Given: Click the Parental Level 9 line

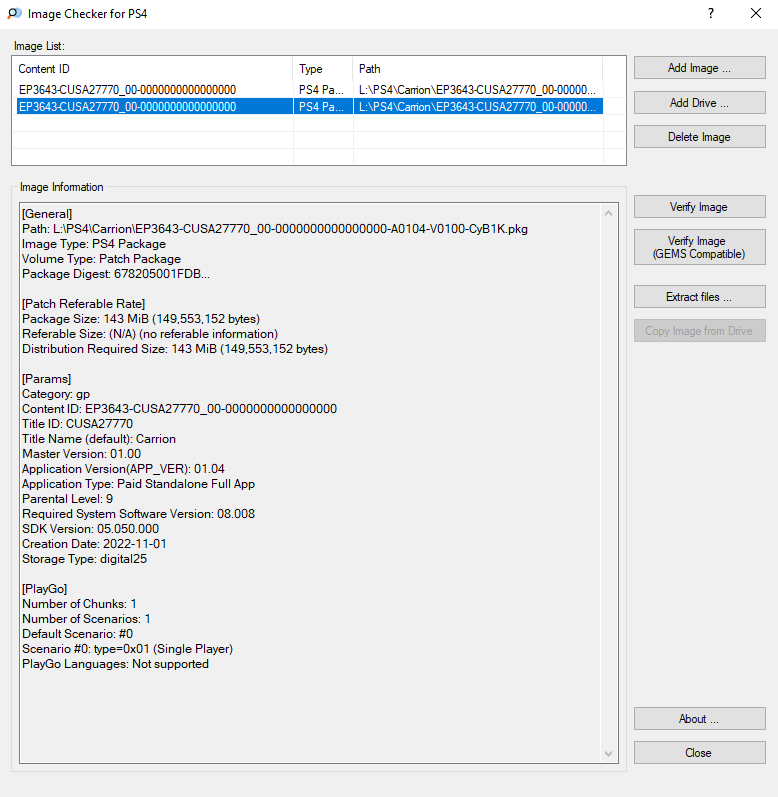Looking at the screenshot, I should point(68,499).
